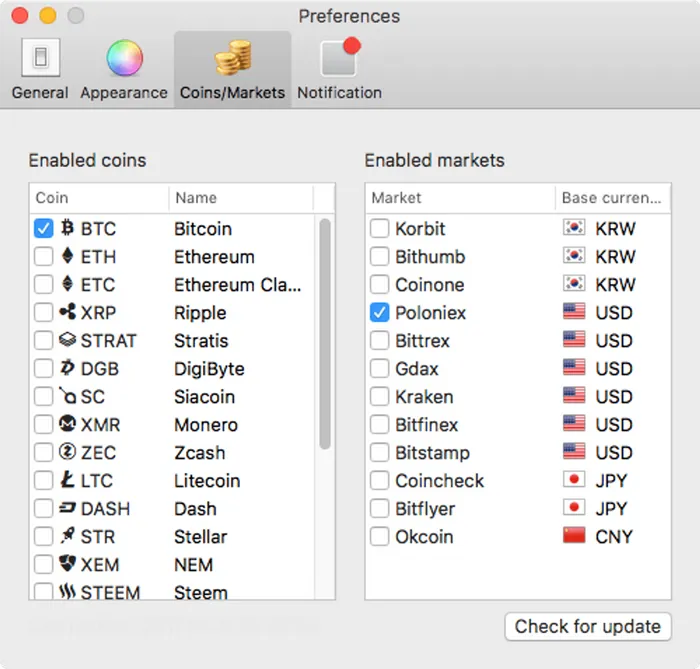Click the Chinese flag beside Okcoin
700x669 pixels.
click(574, 537)
